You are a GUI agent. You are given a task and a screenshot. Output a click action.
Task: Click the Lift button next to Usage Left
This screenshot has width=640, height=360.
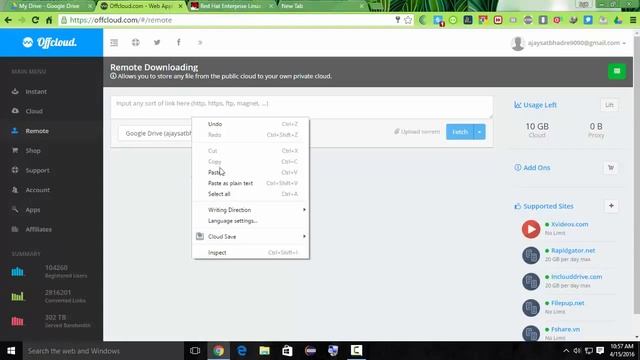click(609, 105)
